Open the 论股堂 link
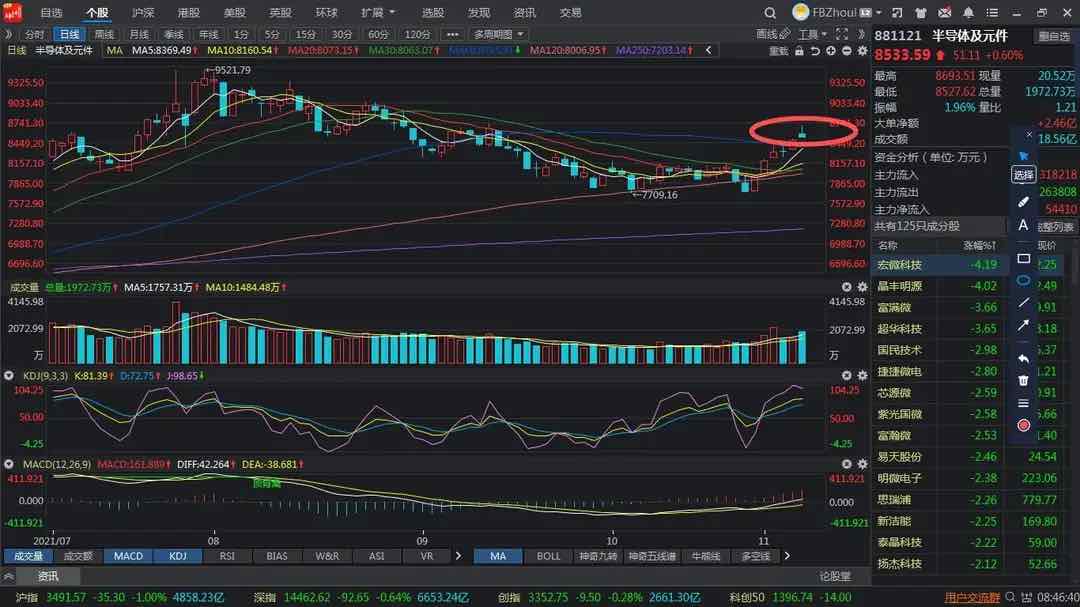1080x607 pixels. (x=835, y=576)
